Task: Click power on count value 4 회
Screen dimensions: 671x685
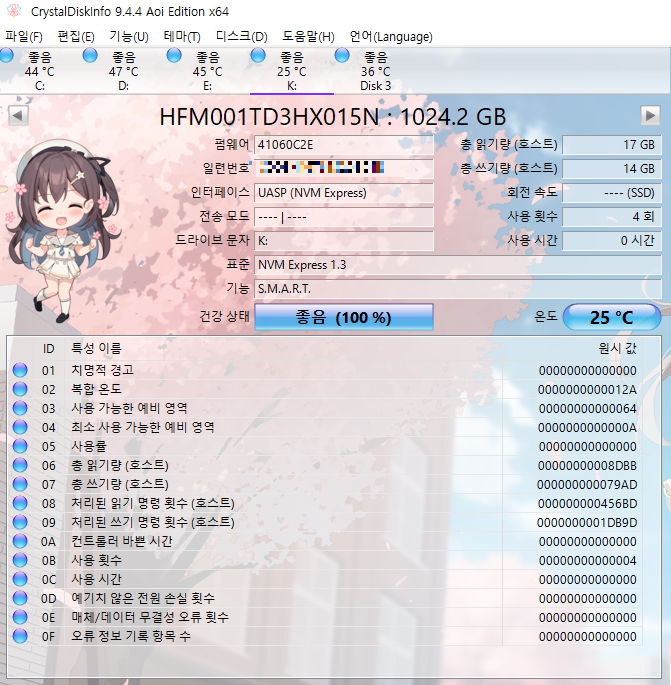Action: [x=612, y=217]
